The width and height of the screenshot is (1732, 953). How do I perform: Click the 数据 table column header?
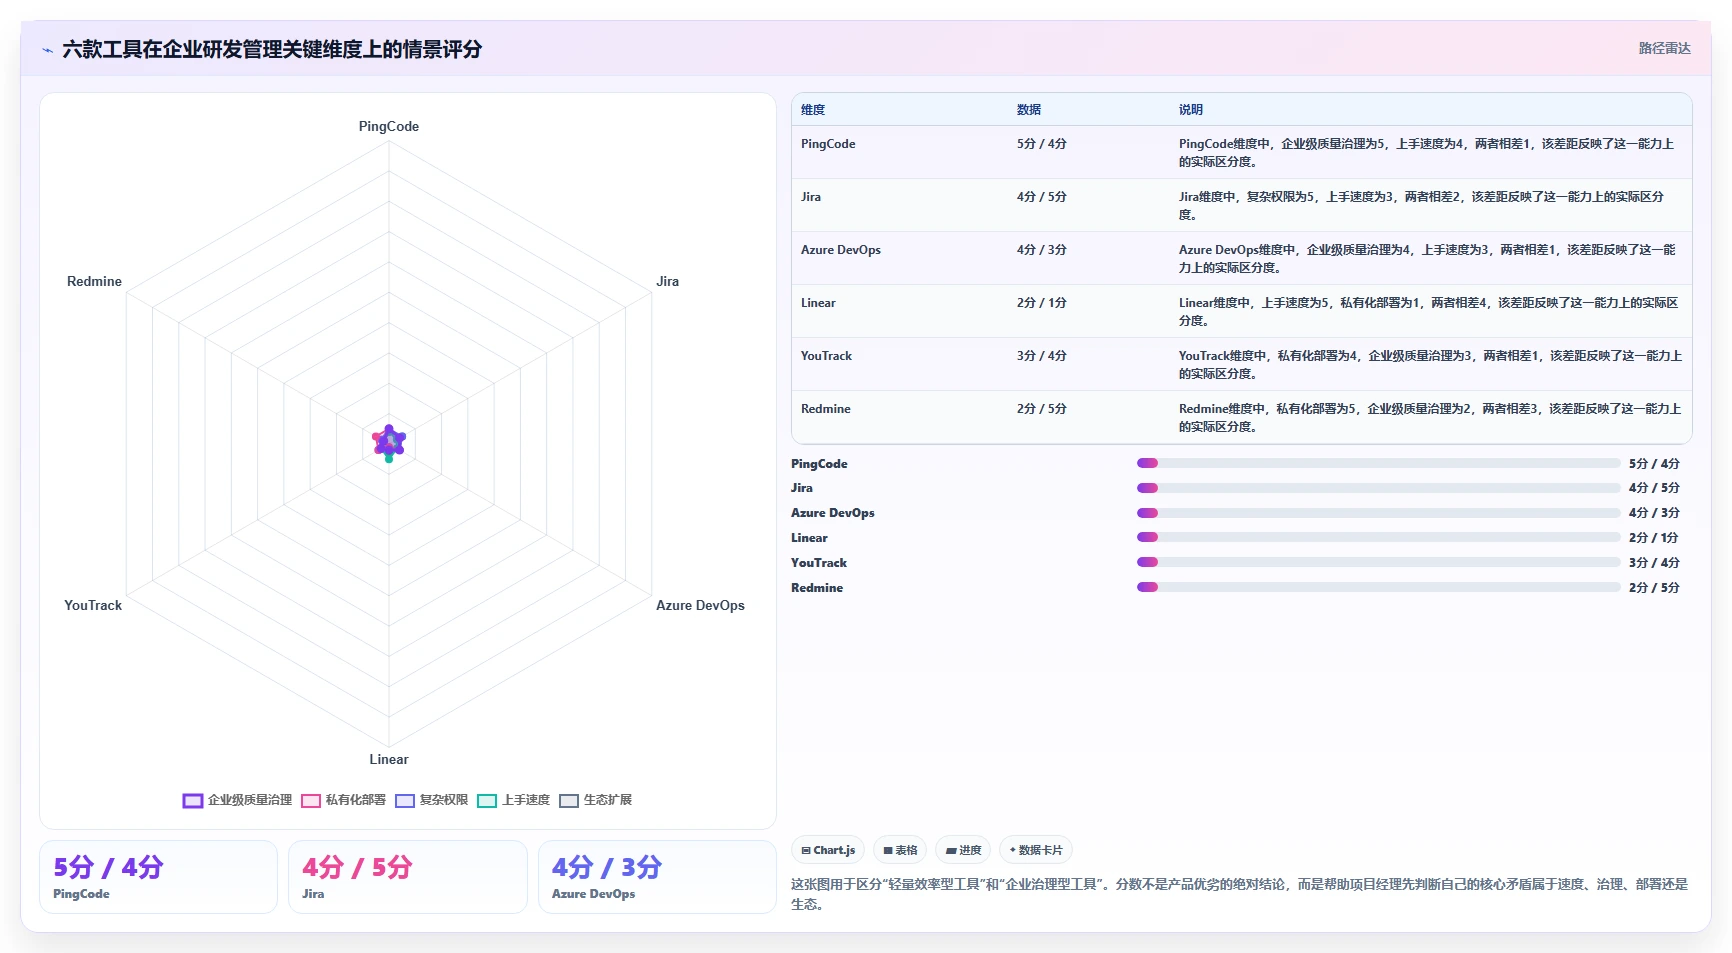(1029, 110)
